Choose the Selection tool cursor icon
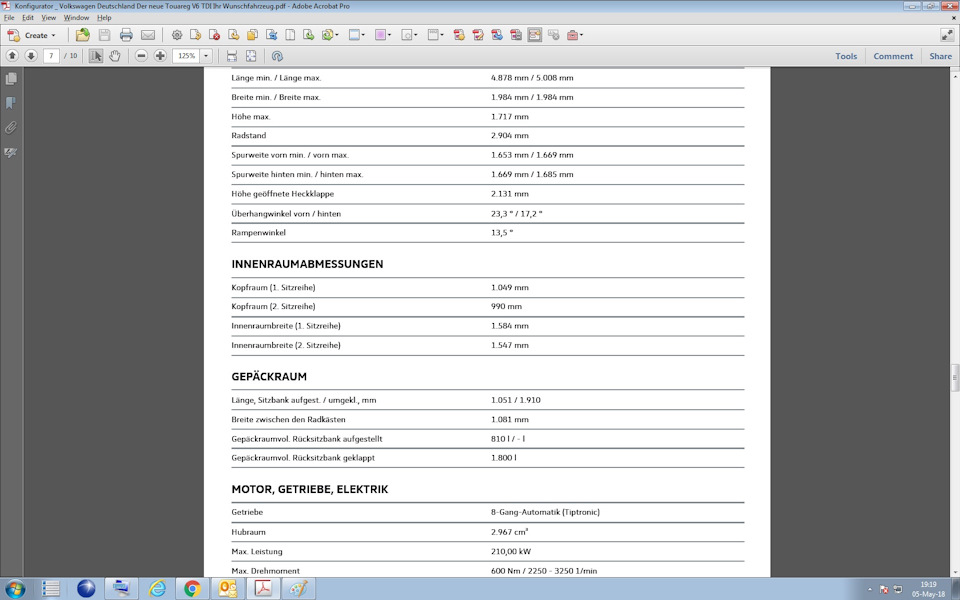The image size is (960, 600). (96, 56)
